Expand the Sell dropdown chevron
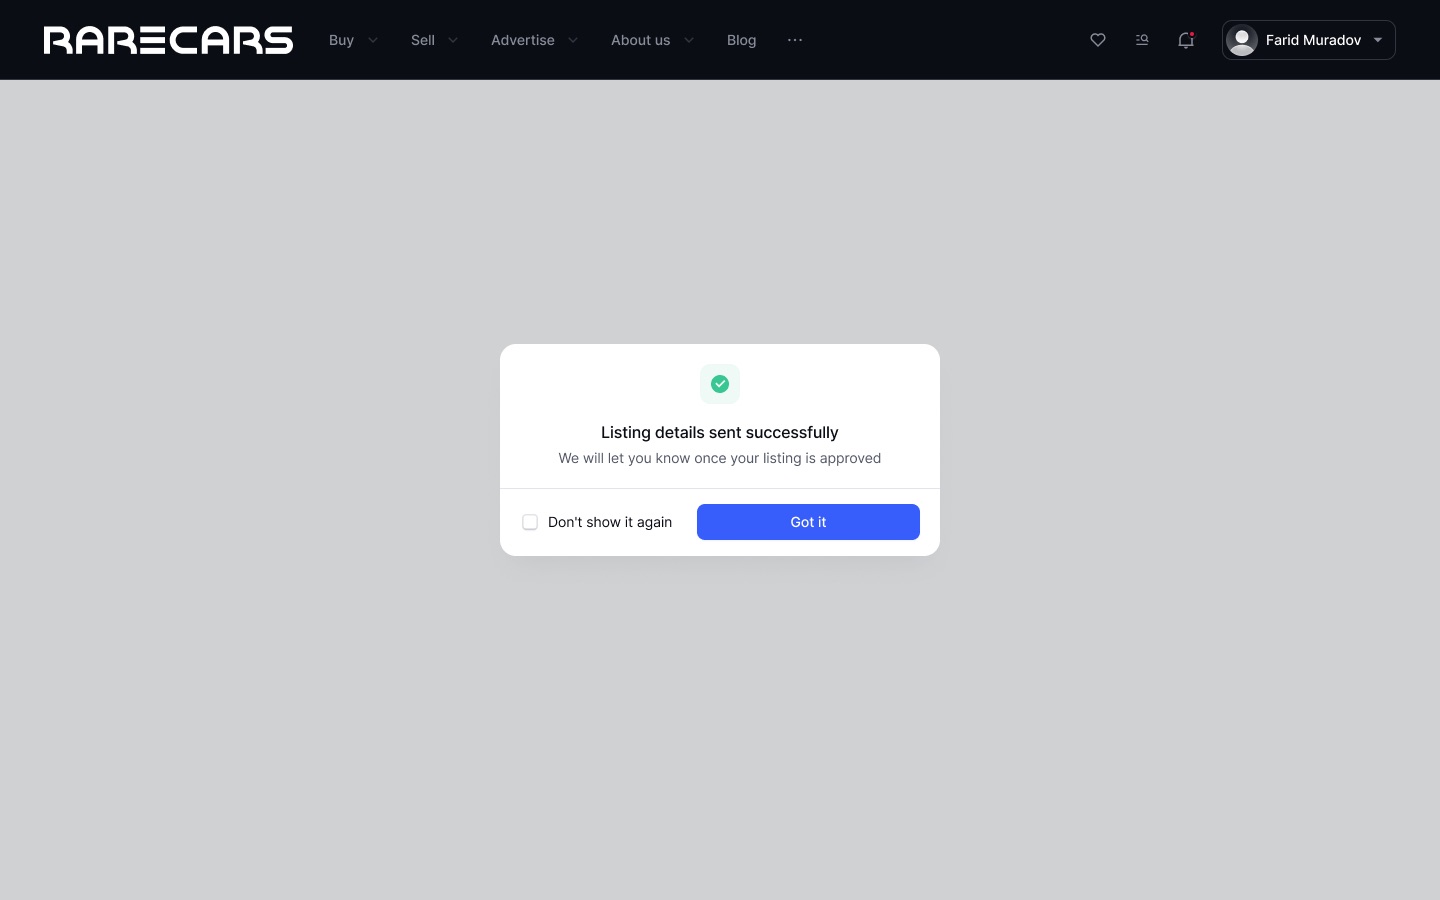Image resolution: width=1440 pixels, height=900 pixels. coord(453,40)
